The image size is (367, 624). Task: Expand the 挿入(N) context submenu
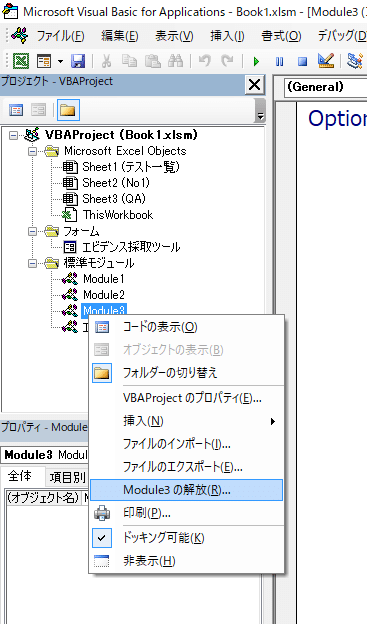click(x=186, y=421)
